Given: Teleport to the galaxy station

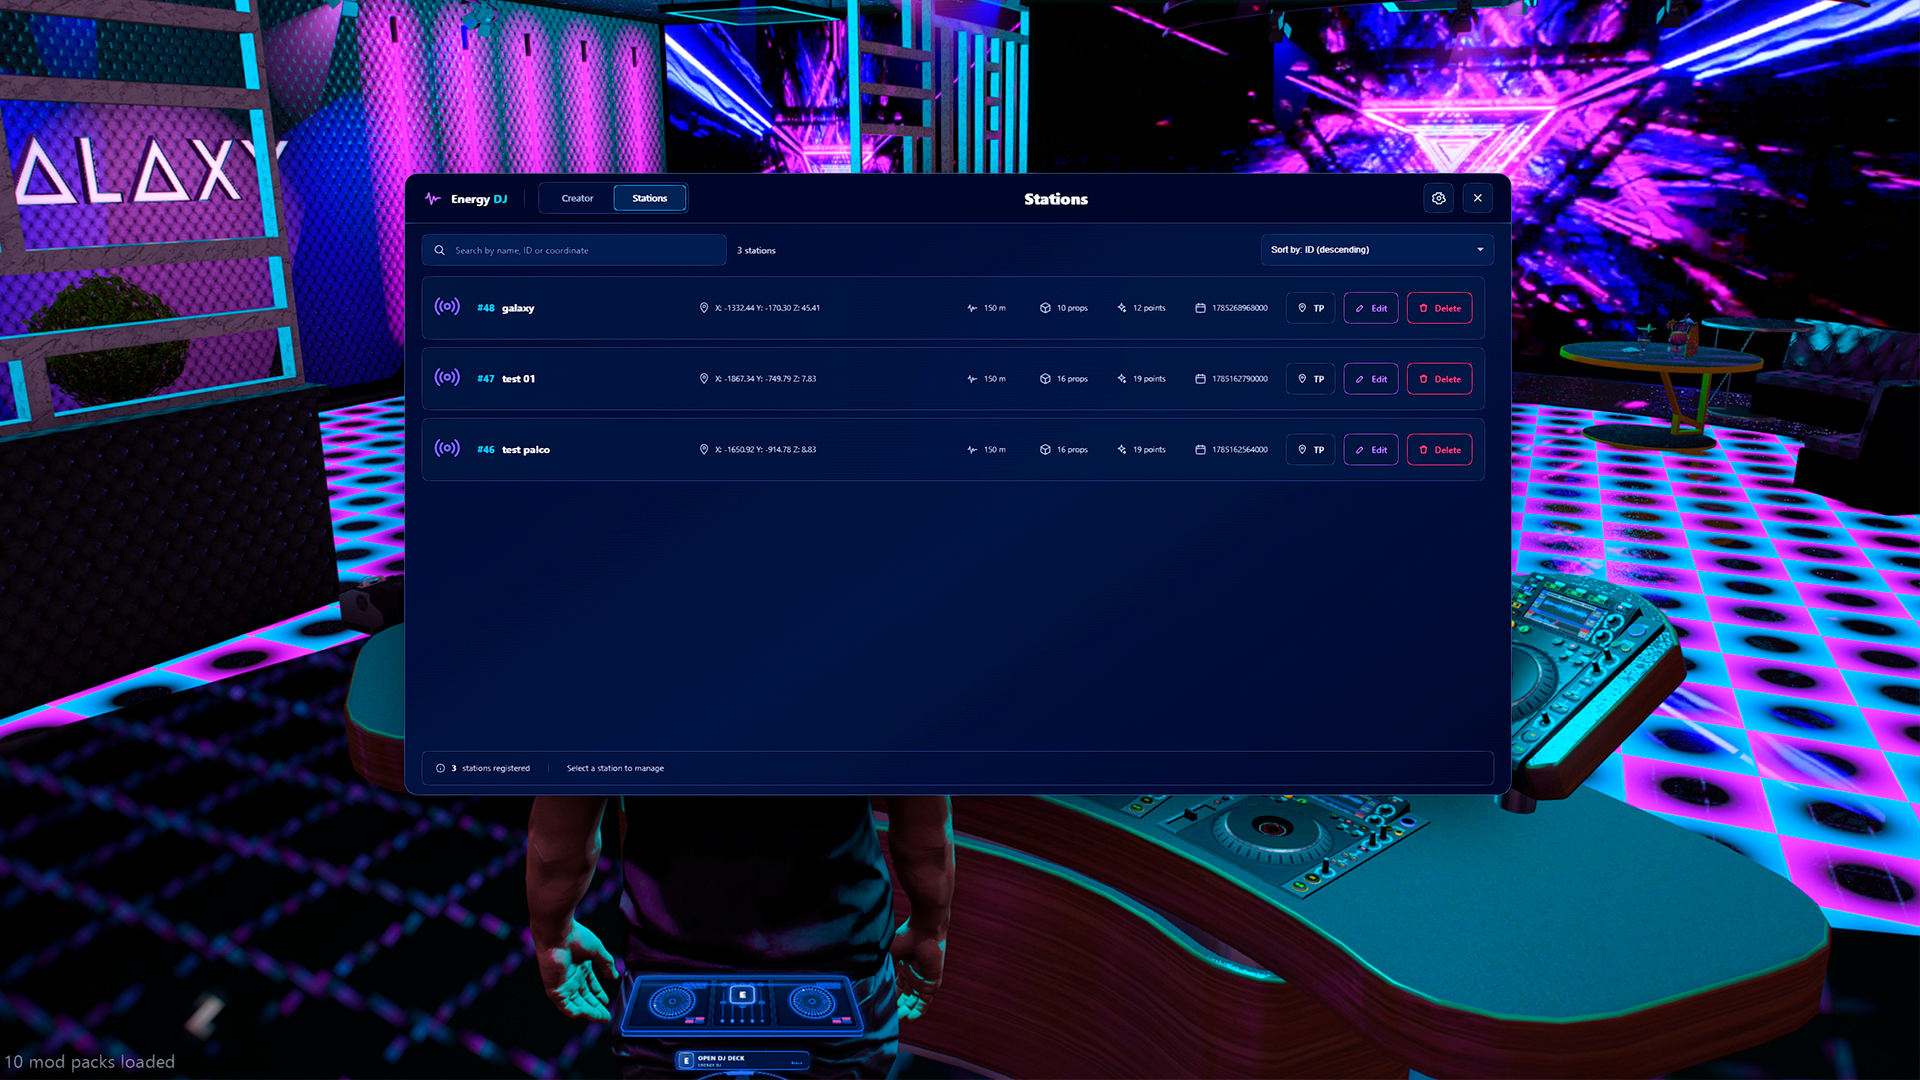Looking at the screenshot, I should 1310,308.
